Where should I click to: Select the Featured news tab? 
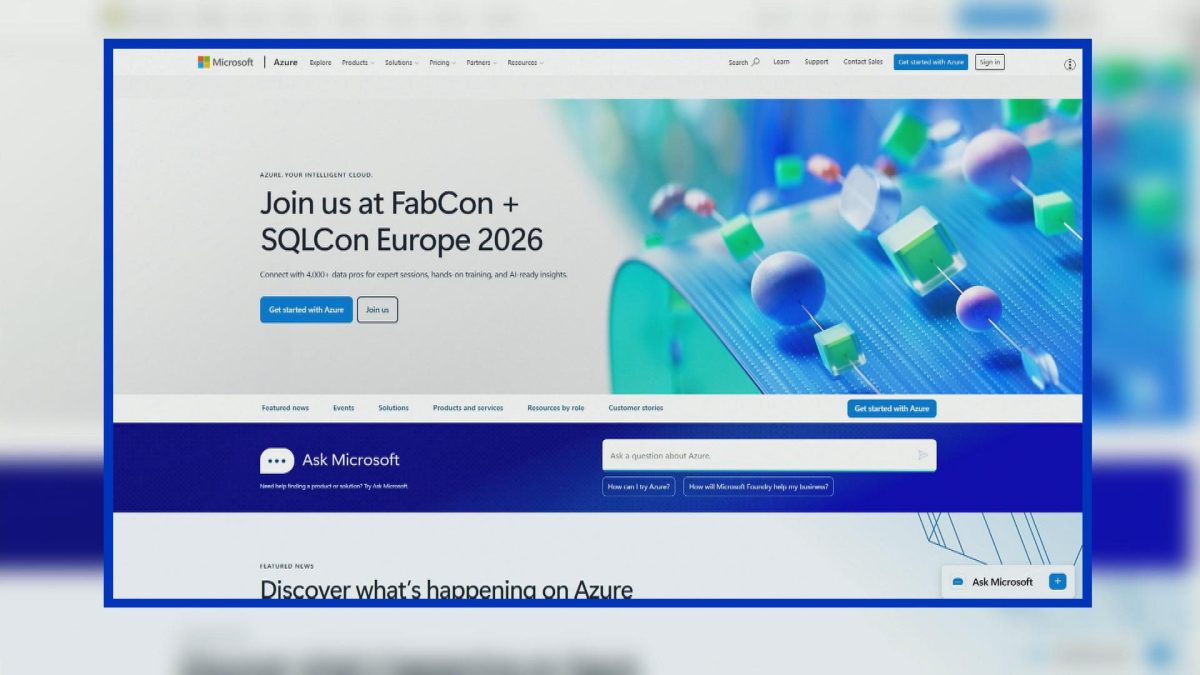[285, 408]
